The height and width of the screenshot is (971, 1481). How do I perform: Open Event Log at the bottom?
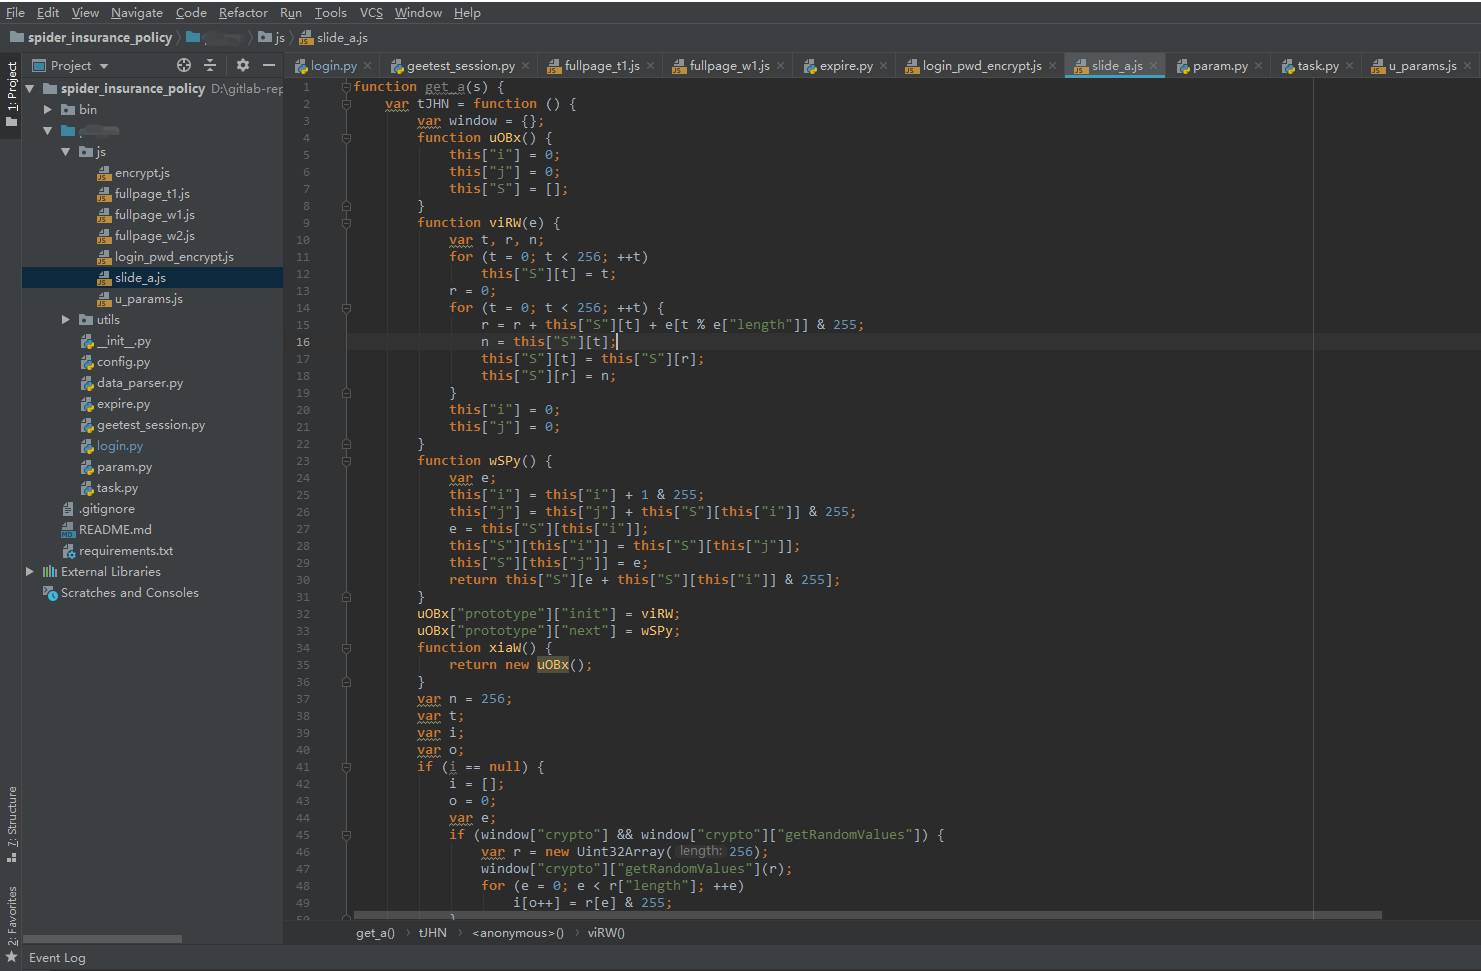click(57, 958)
